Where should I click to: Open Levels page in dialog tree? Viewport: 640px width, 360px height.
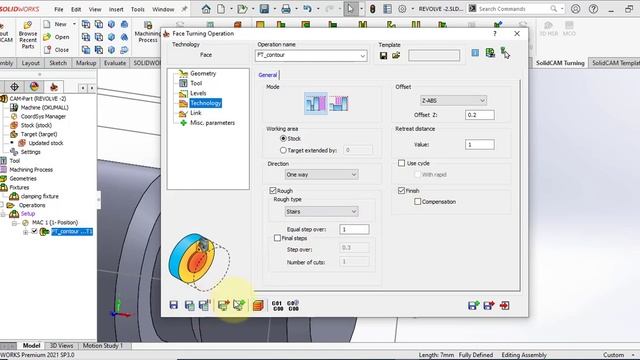click(198, 93)
